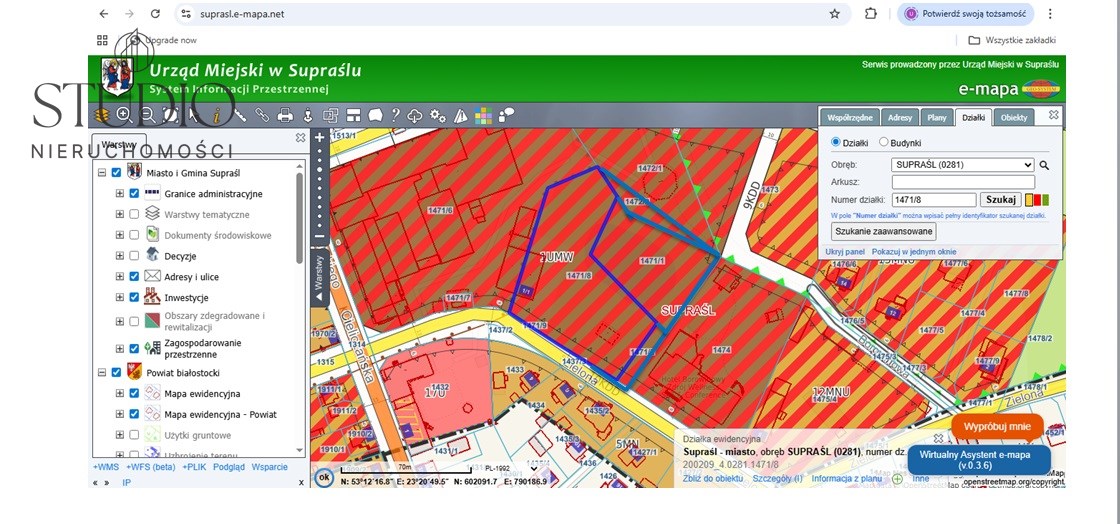Image resolution: width=1120 pixels, height=524 pixels.
Task: Click the link chain icon in toolbar
Action: click(262, 115)
